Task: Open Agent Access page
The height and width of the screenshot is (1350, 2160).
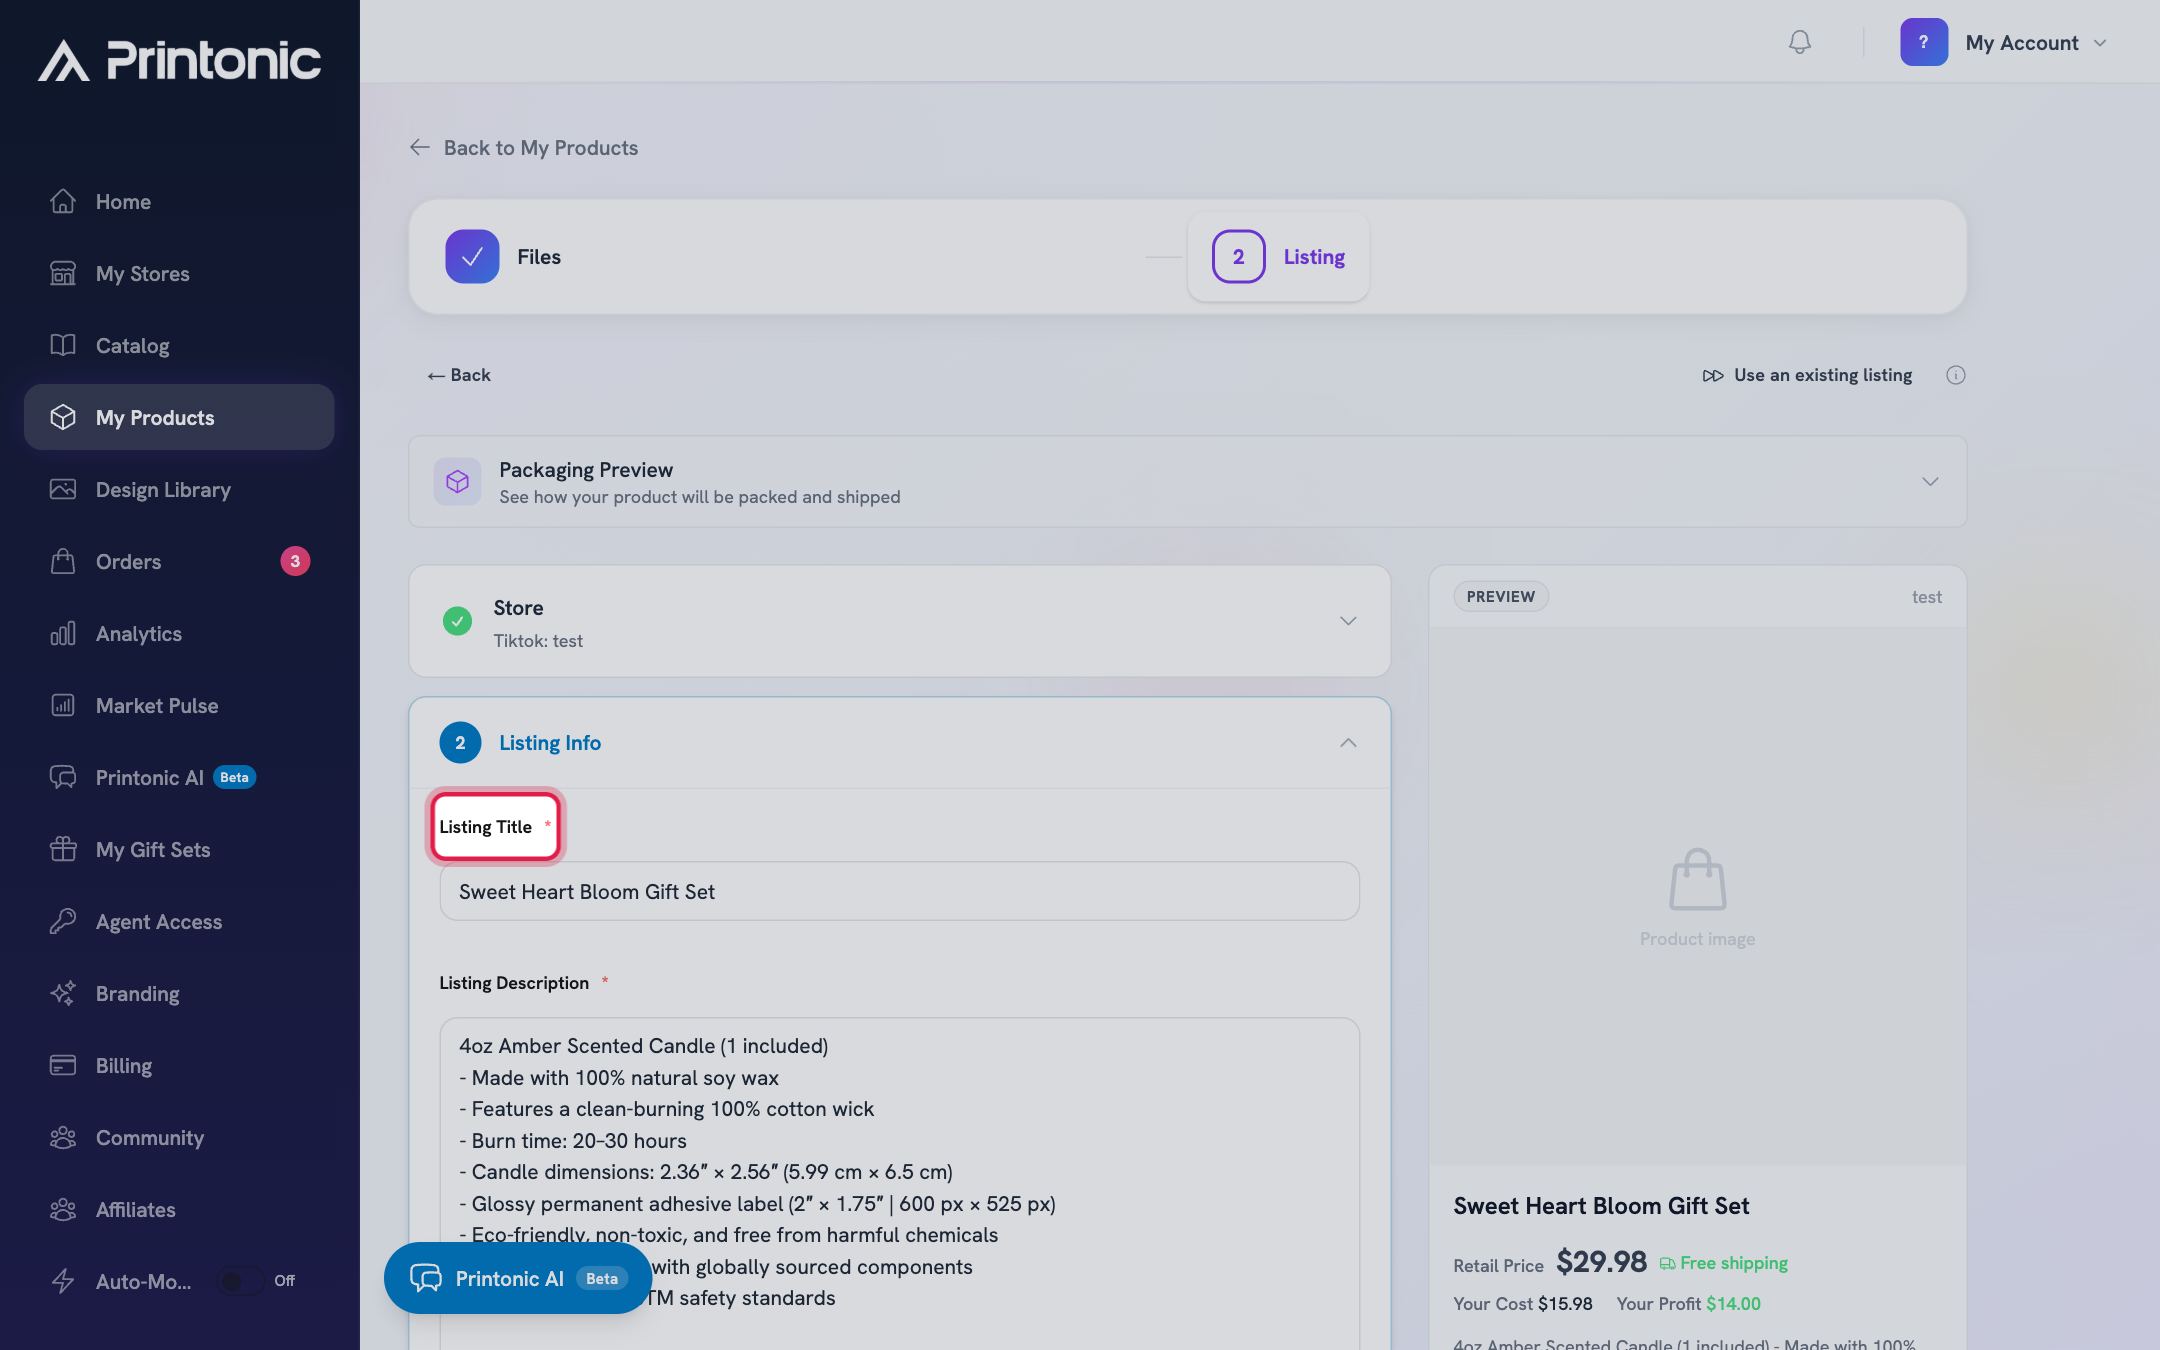Action: [x=179, y=922]
